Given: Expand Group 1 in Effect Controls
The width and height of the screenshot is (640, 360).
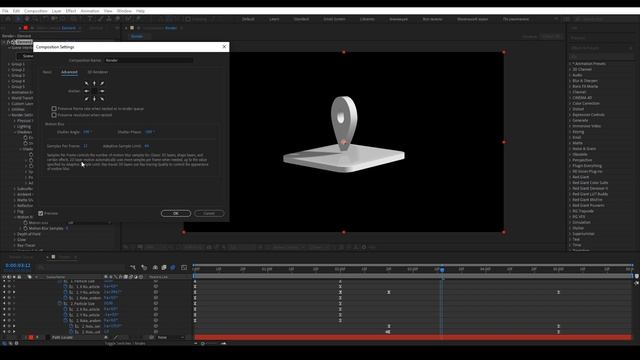Looking at the screenshot, I should [x=9, y=64].
